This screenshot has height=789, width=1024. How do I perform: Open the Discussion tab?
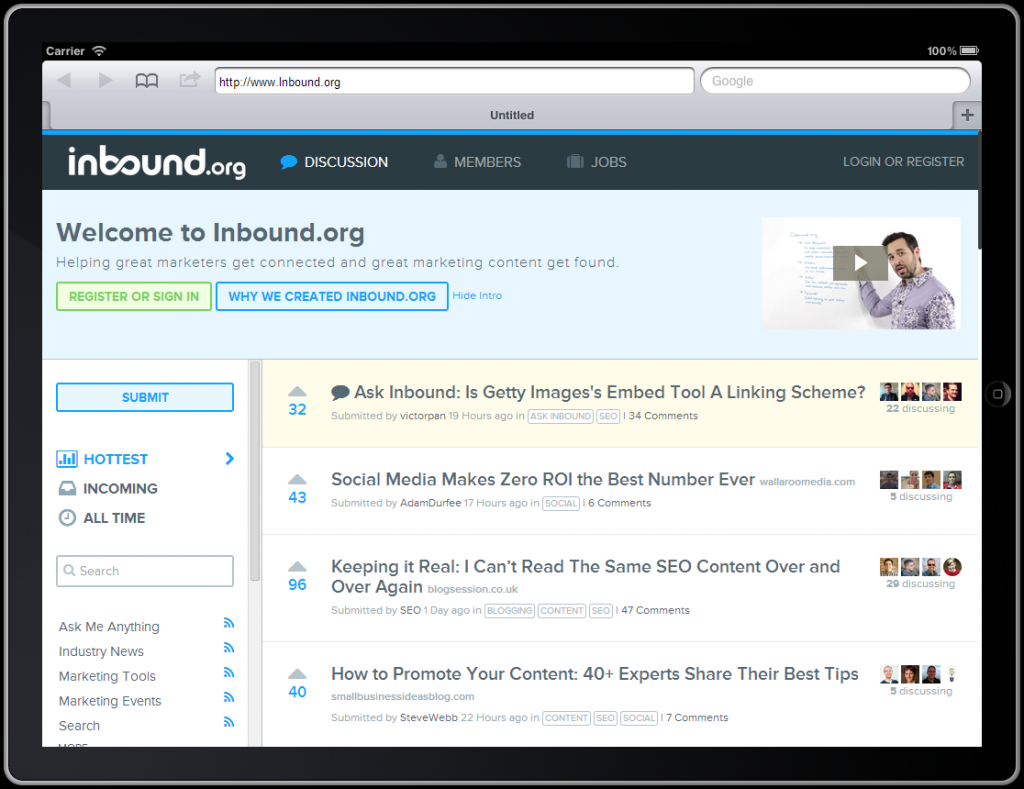[334, 162]
